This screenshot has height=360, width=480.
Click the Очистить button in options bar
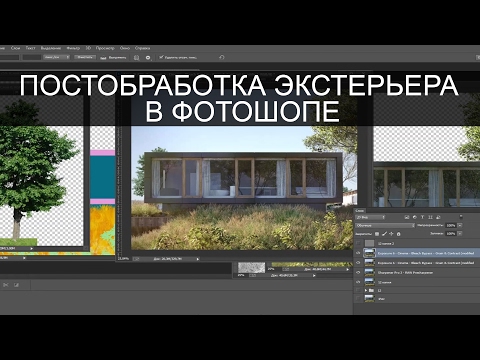[x=85, y=57]
